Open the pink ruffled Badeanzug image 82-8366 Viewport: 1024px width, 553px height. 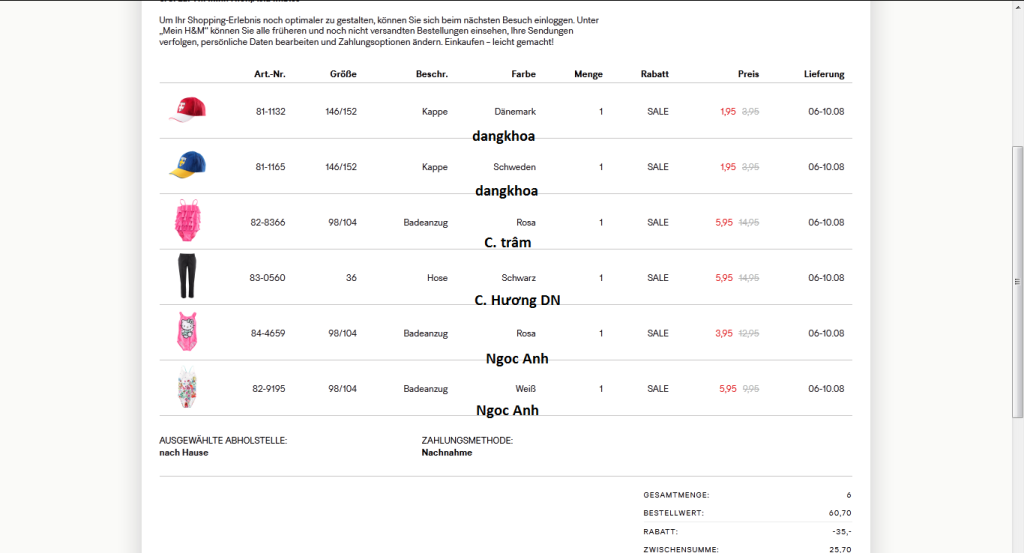pyautogui.click(x=187, y=221)
